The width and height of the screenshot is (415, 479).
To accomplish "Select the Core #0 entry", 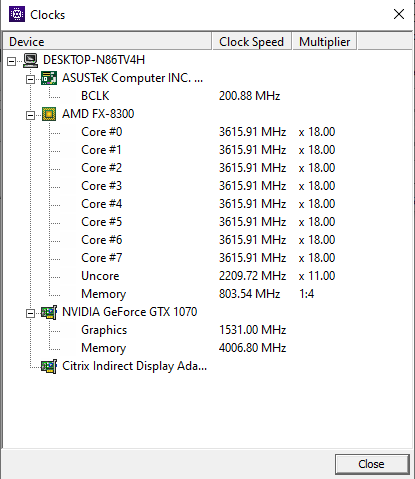I will [102, 132].
